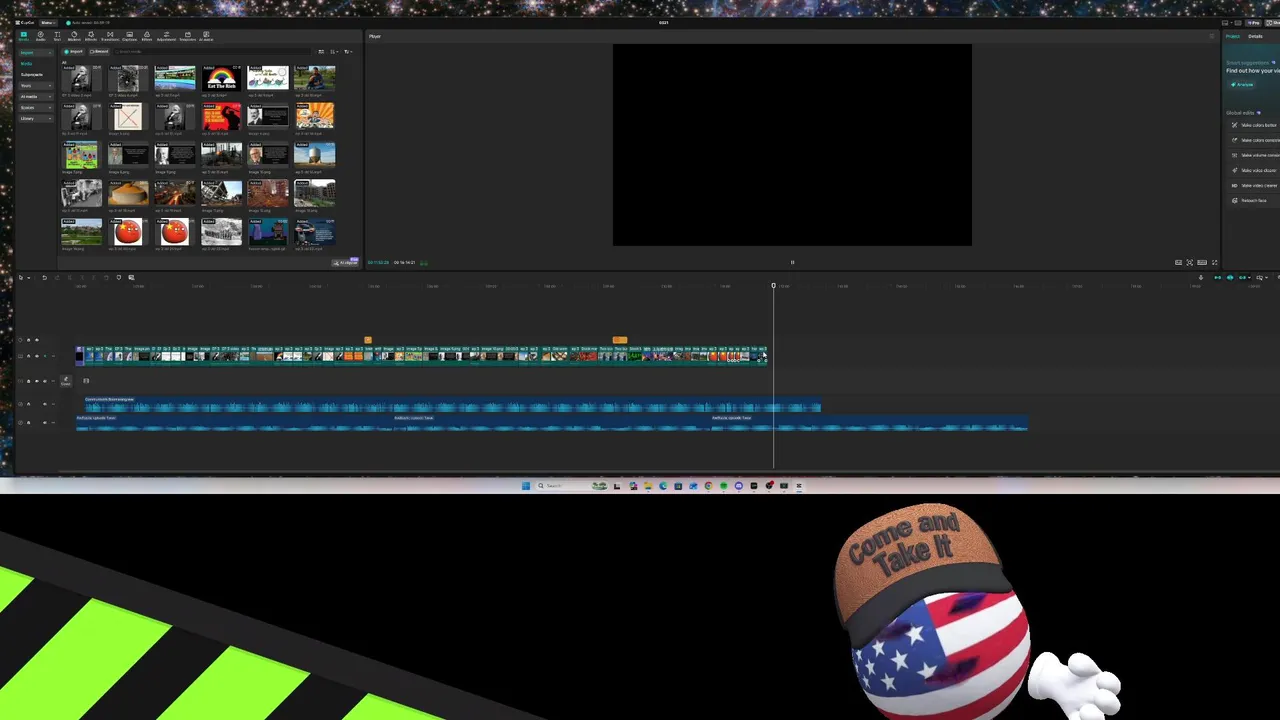Toggle auto snapping in timeline toolbar
This screenshot has width=1280, height=720.
[1230, 277]
